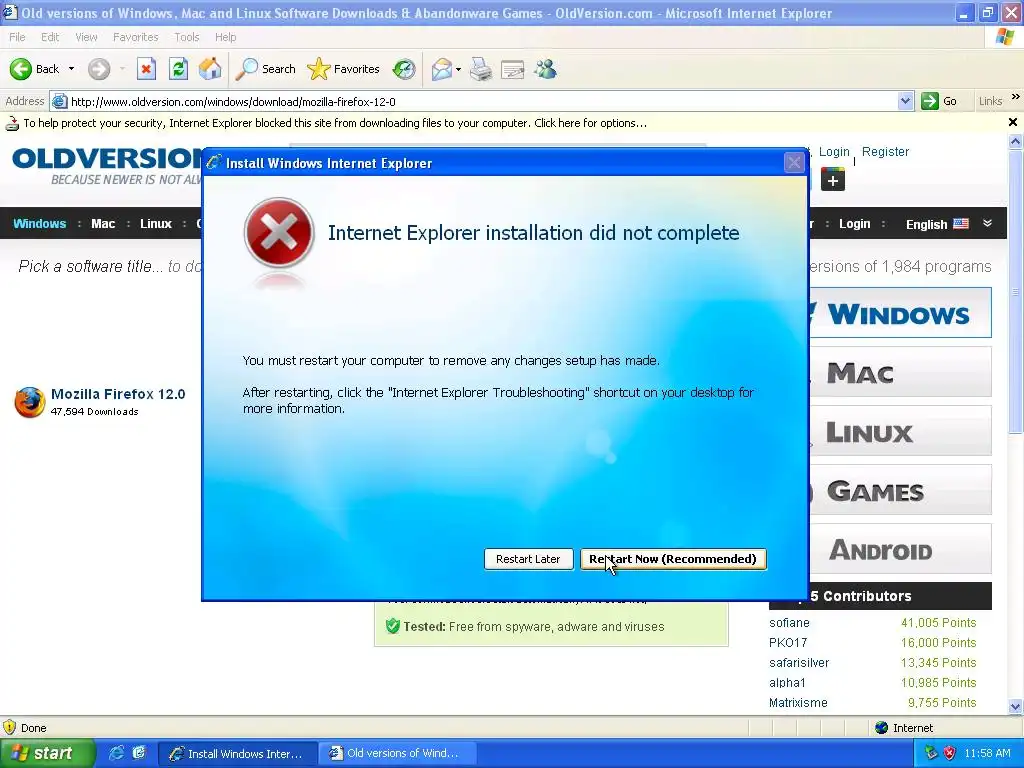Viewport: 1024px width, 768px height.
Task: Click the scrollbar up arrow
Action: click(1016, 140)
